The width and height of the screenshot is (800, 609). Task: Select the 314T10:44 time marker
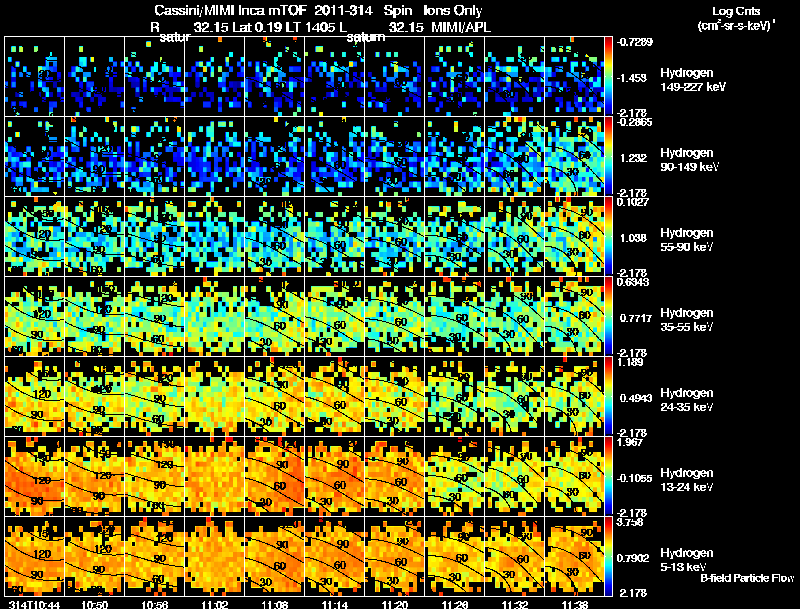pos(34,604)
